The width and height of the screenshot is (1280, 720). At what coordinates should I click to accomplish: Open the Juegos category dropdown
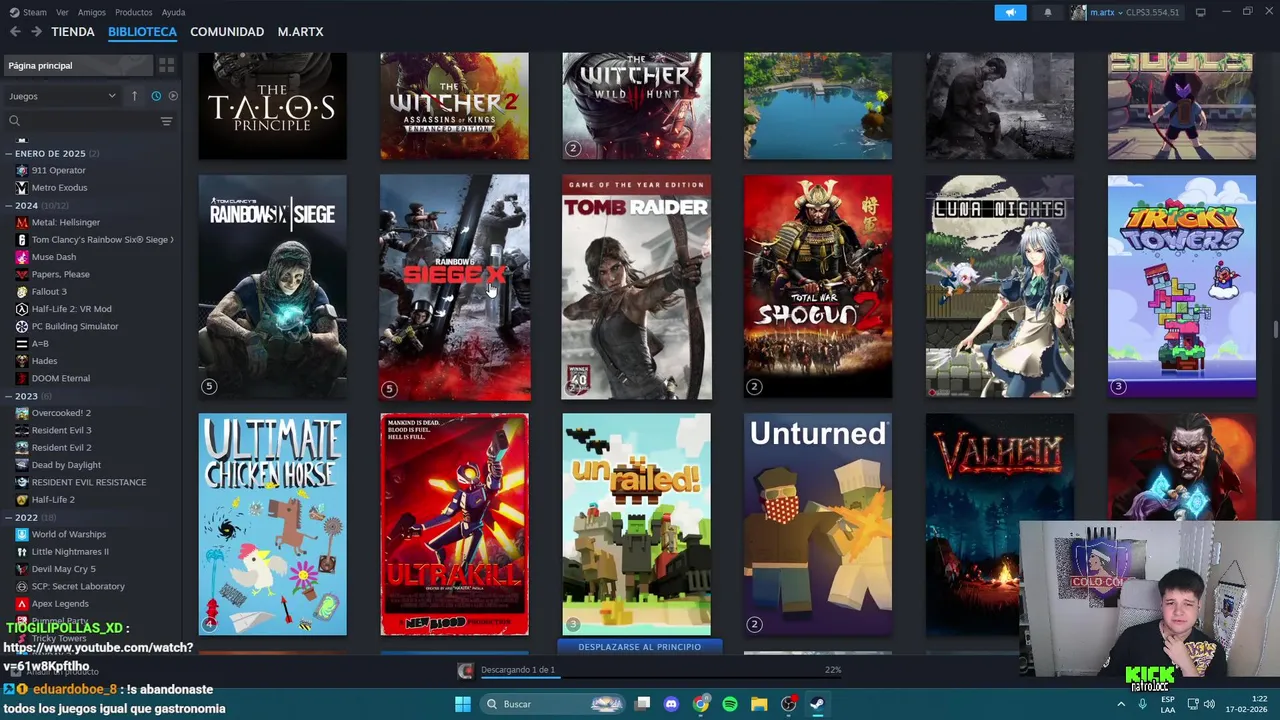tap(61, 96)
